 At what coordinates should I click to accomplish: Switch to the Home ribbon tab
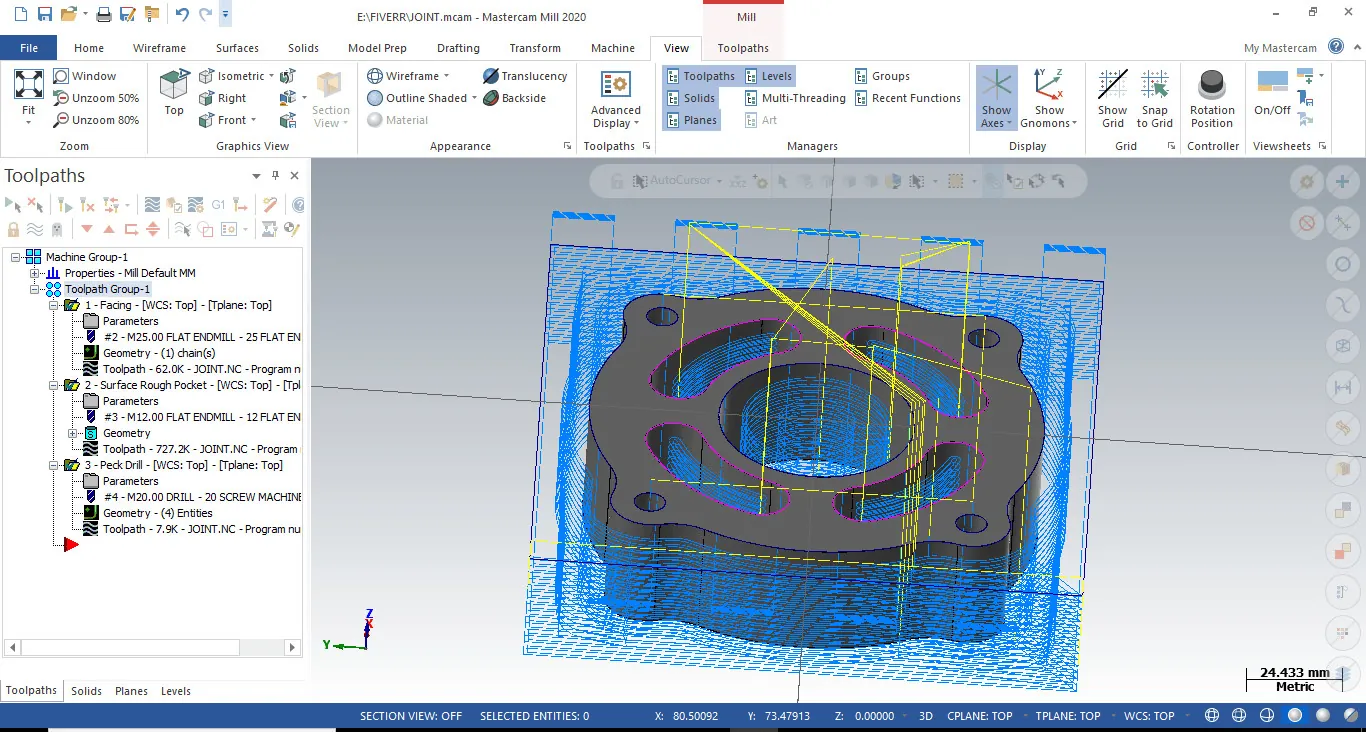(x=89, y=47)
